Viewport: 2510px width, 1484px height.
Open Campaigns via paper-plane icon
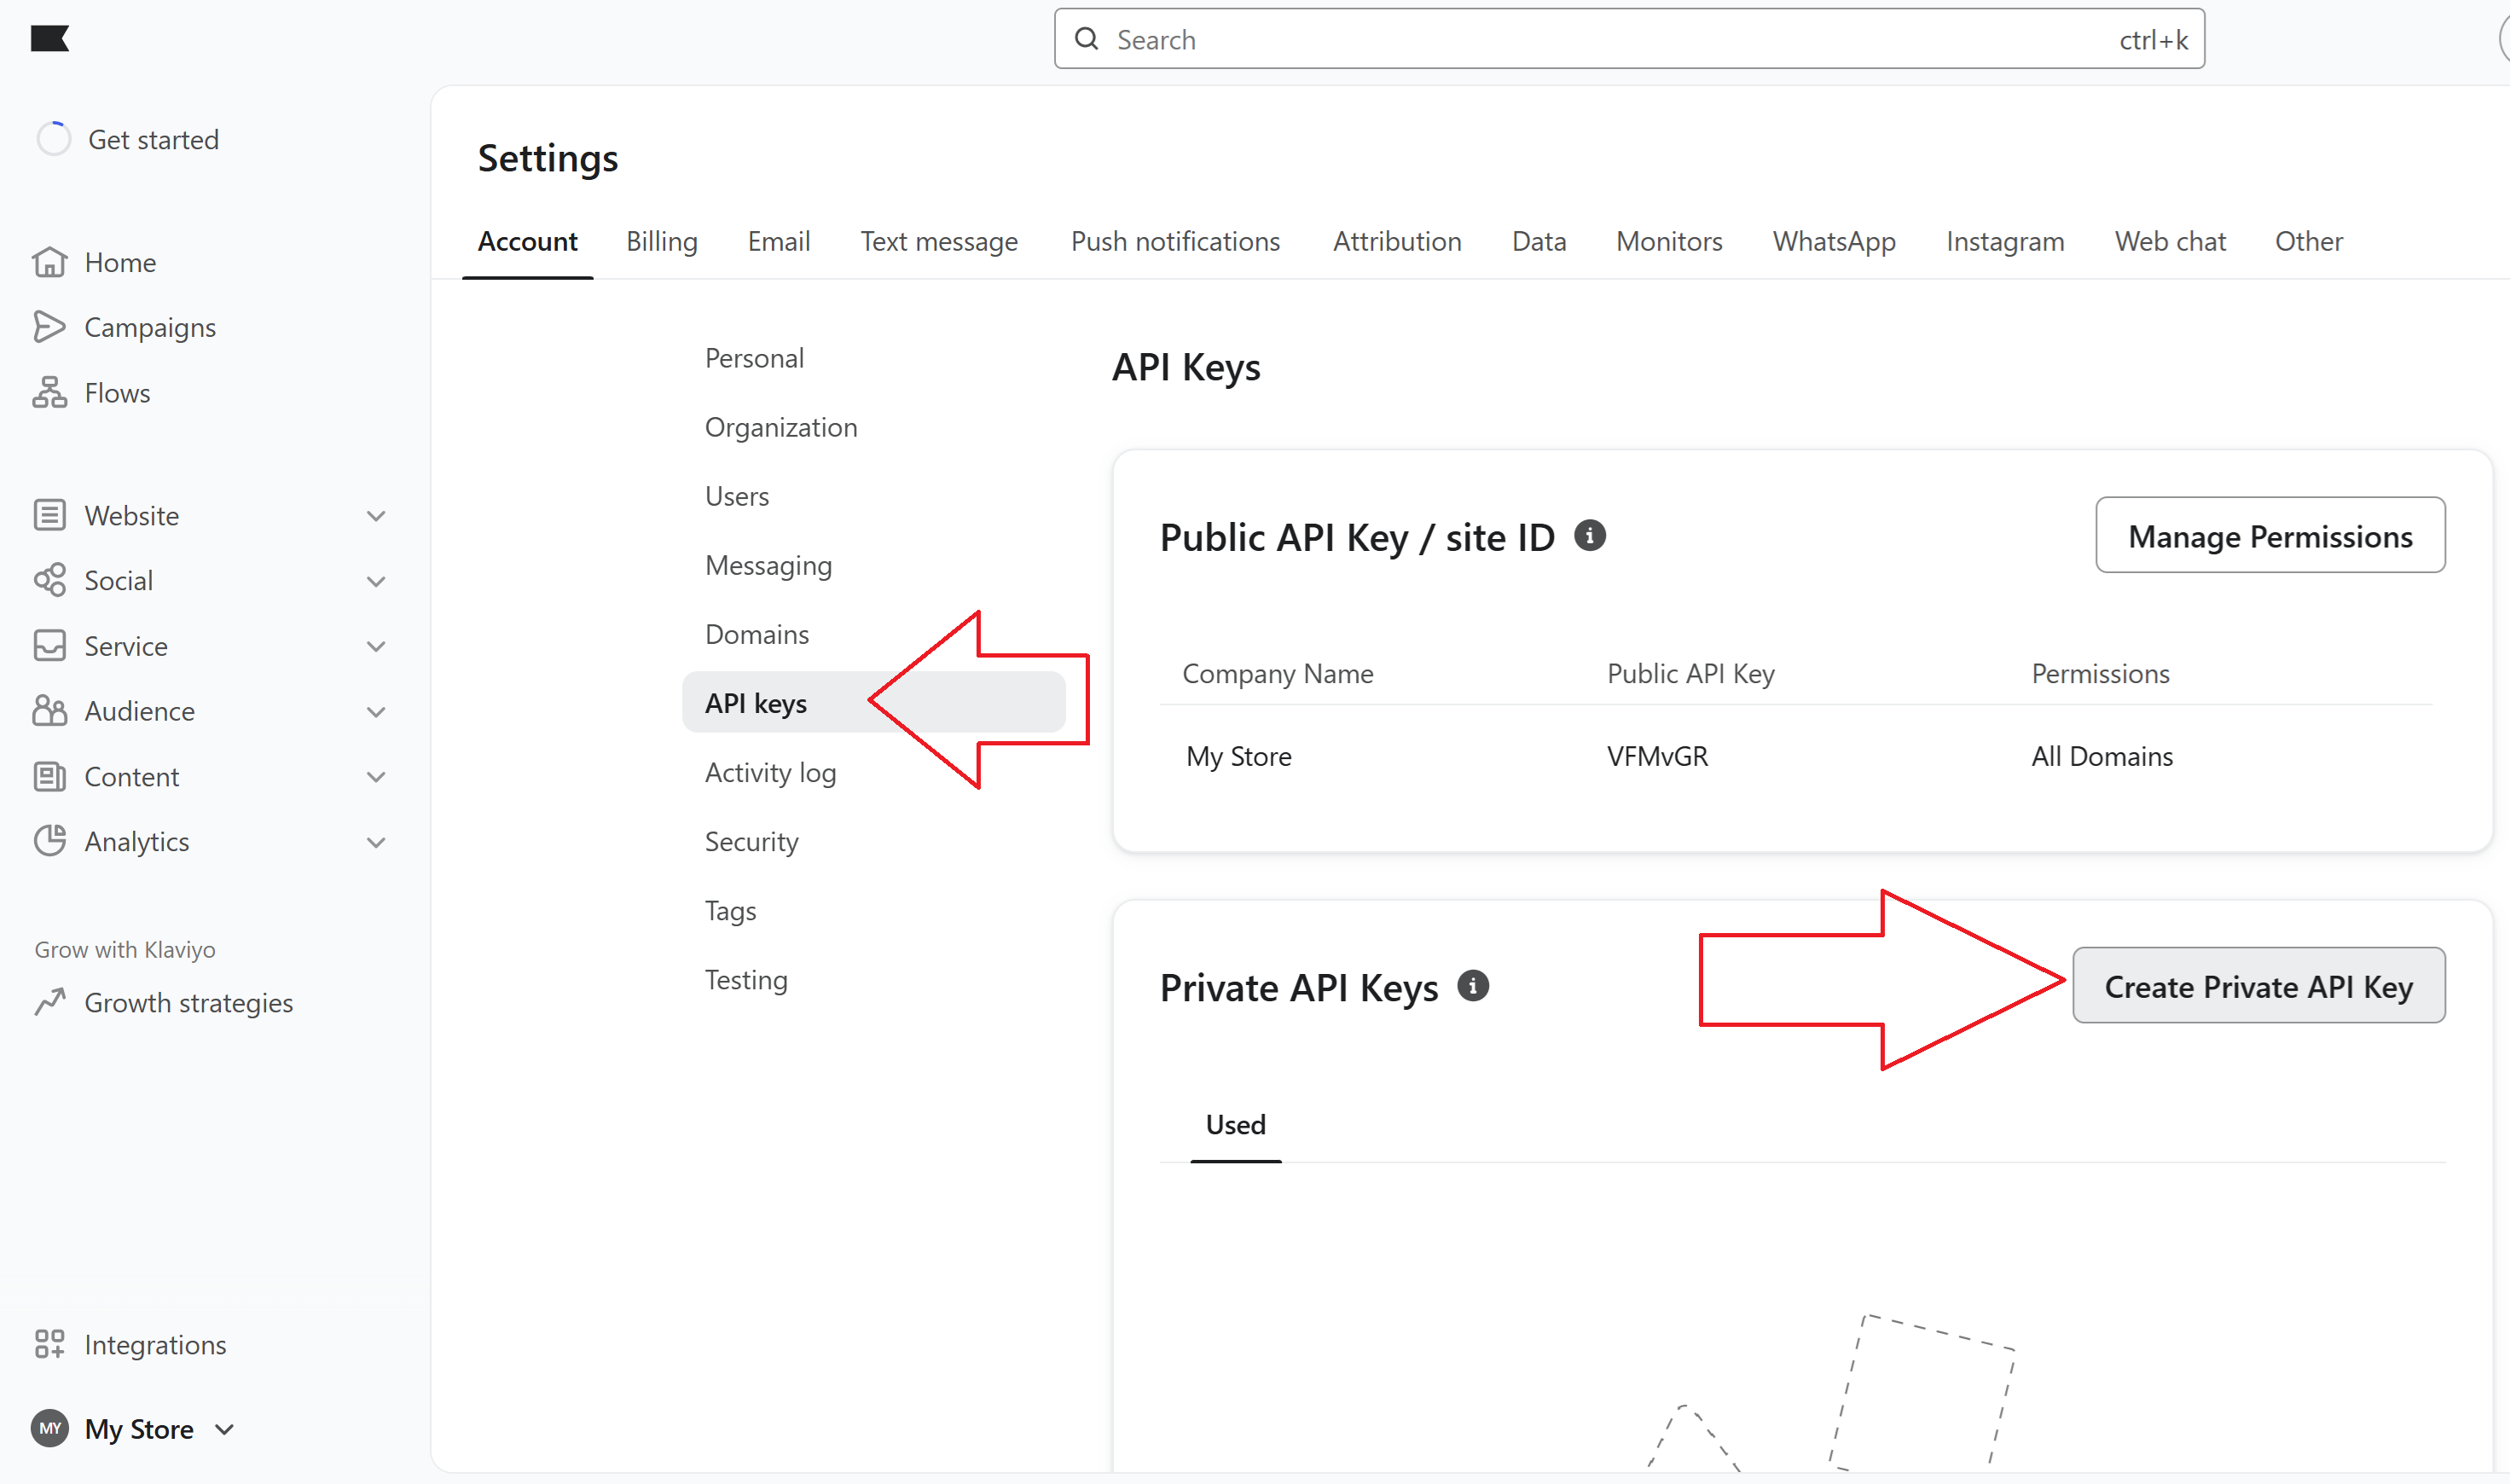pos(49,327)
